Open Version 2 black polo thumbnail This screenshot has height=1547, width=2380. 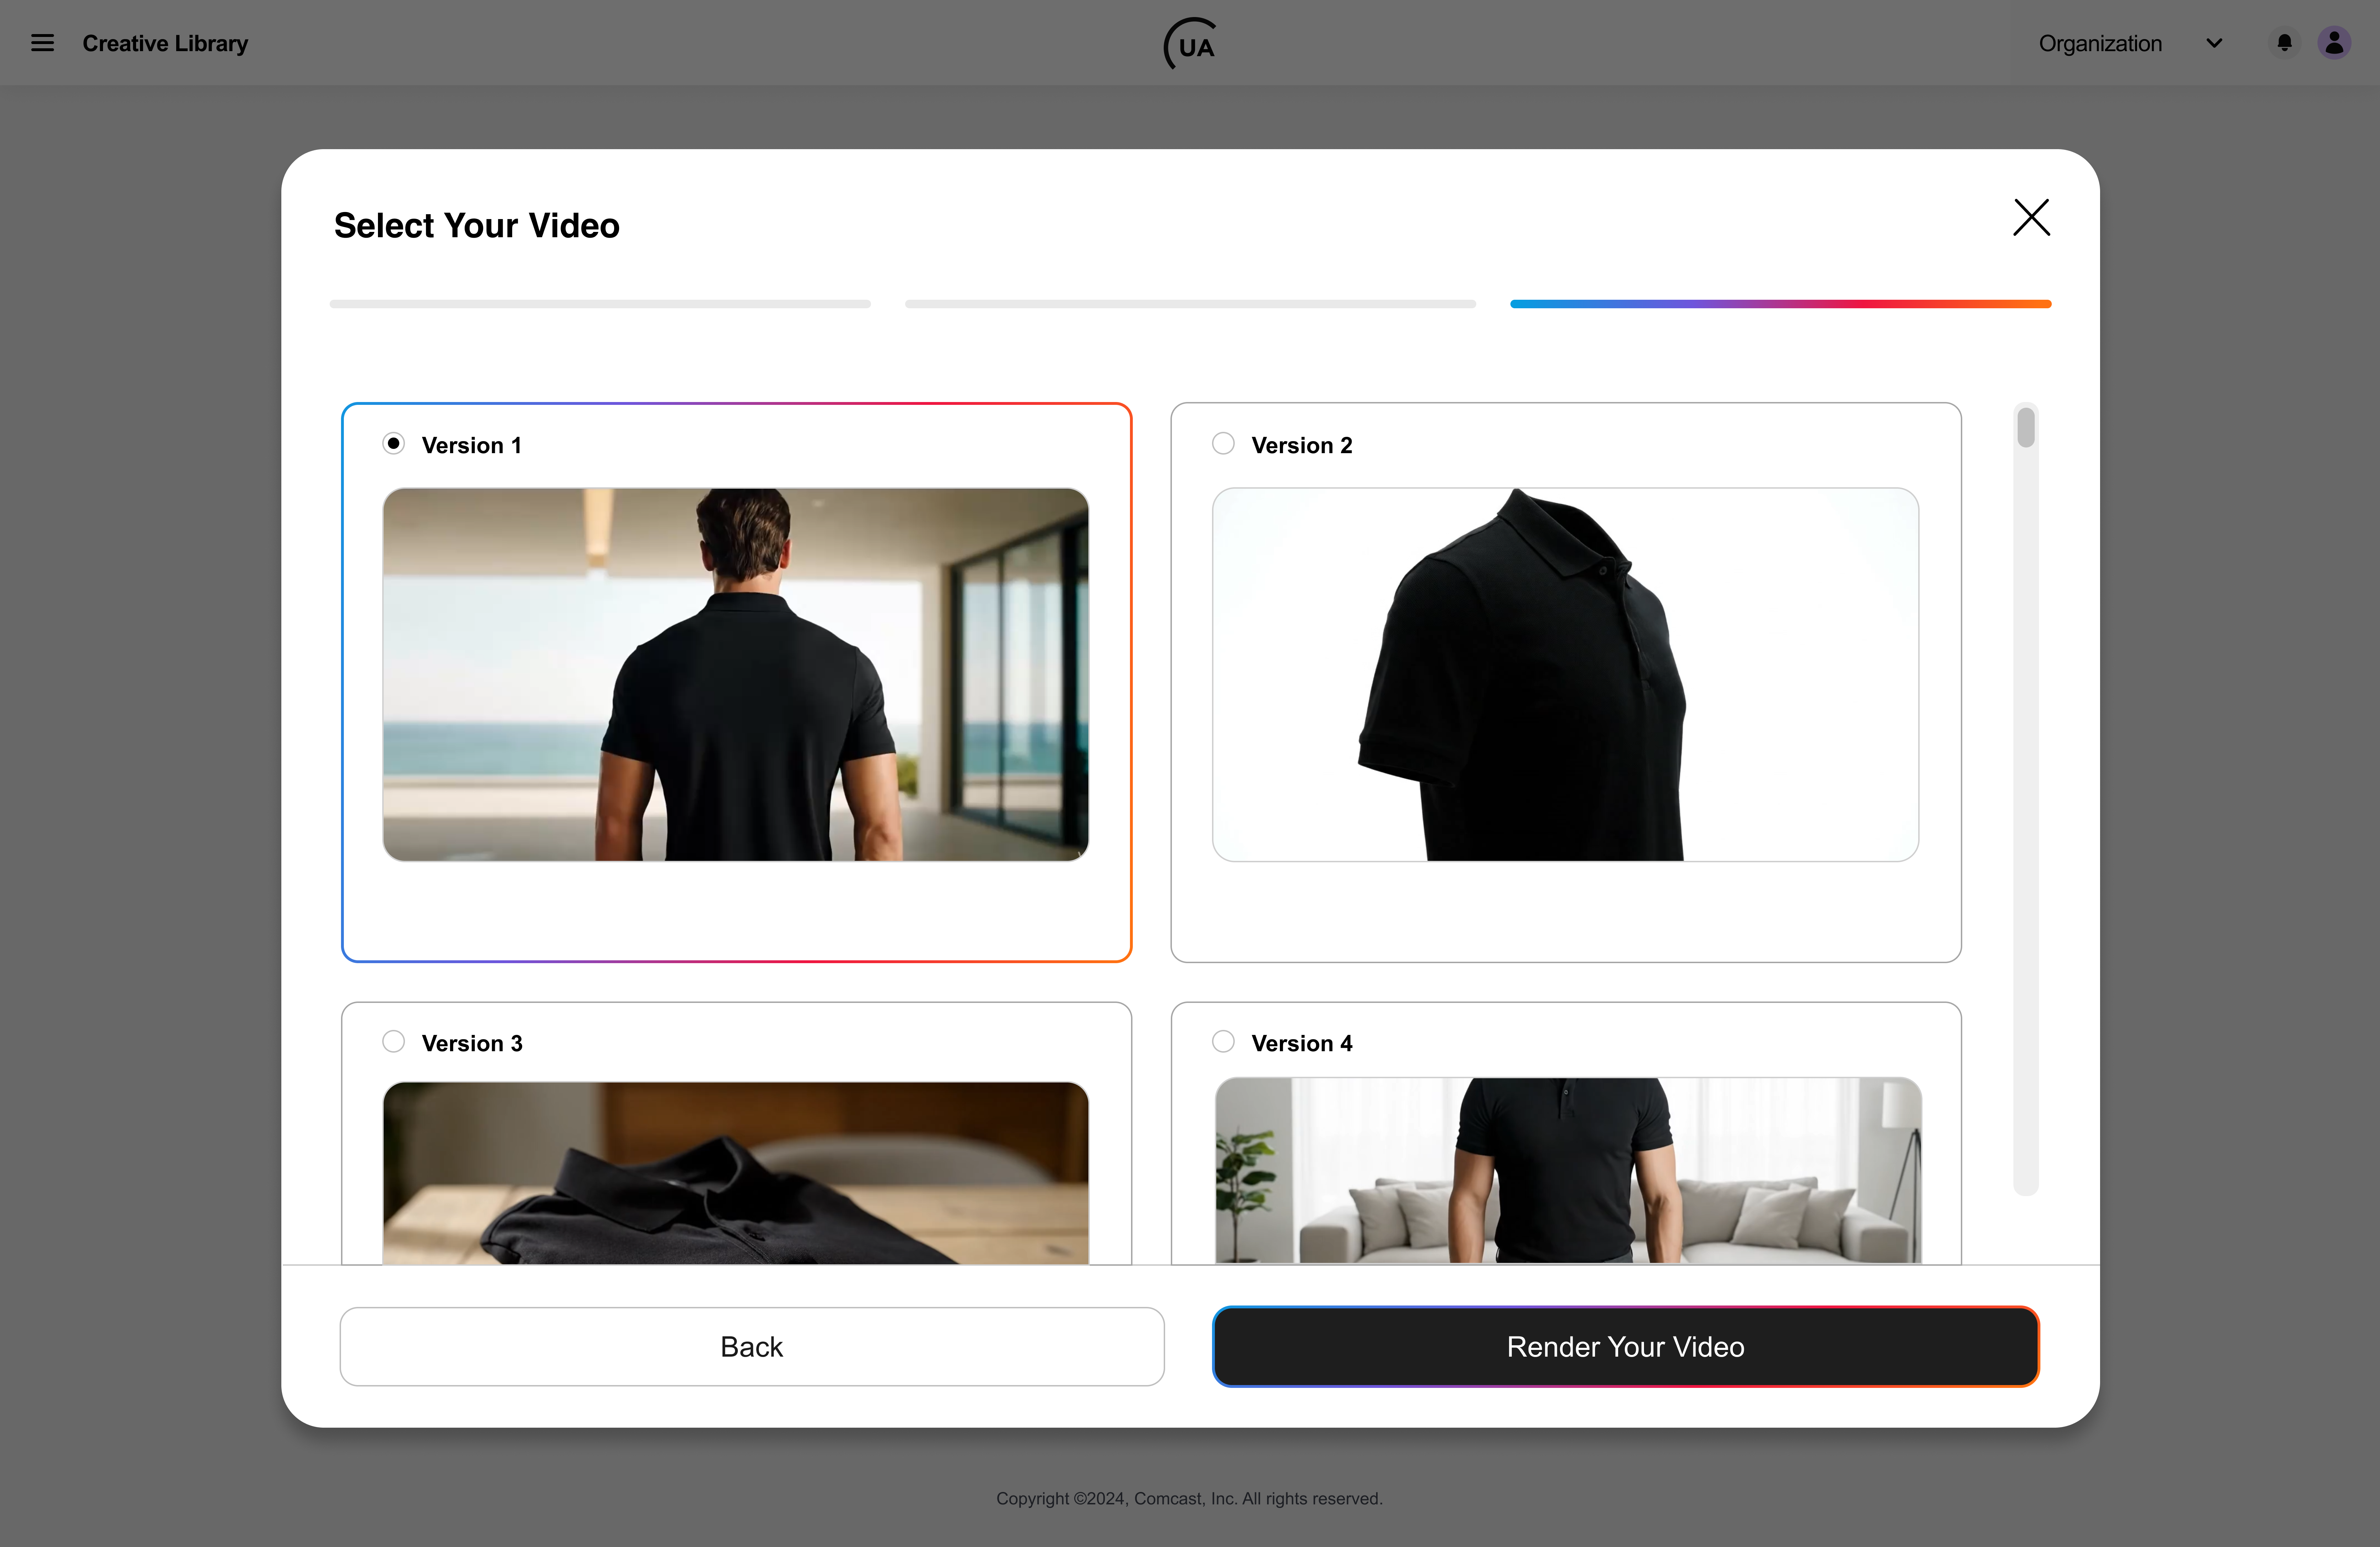tap(1565, 675)
